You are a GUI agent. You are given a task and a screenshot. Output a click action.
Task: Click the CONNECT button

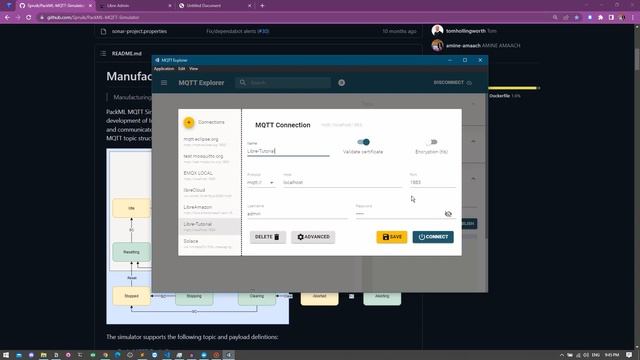point(433,237)
